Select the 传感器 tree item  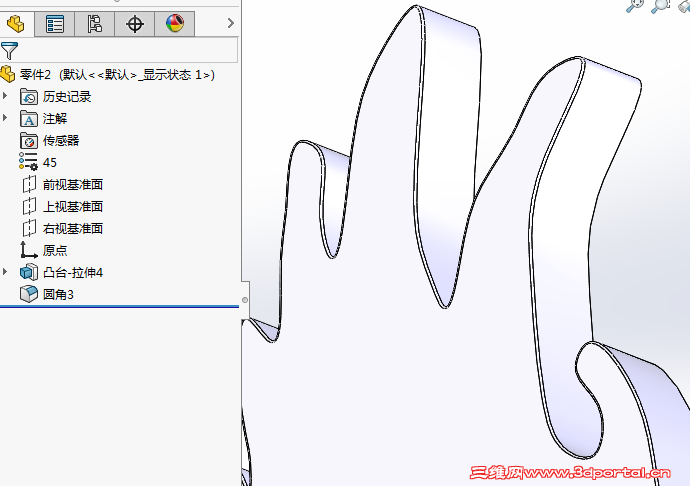click(61, 140)
